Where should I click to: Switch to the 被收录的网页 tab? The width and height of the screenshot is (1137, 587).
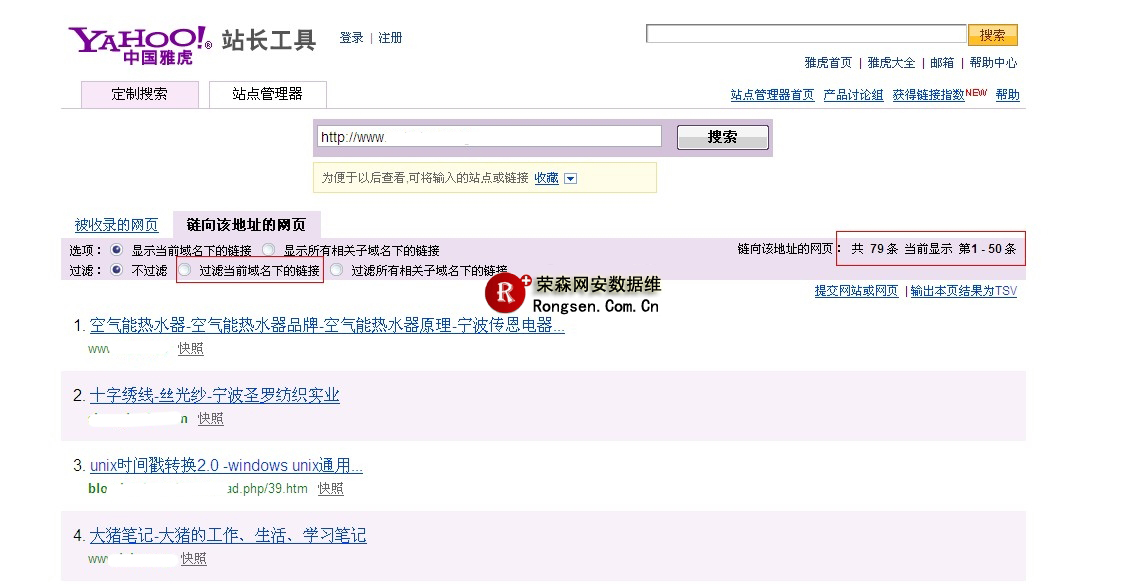click(116, 225)
